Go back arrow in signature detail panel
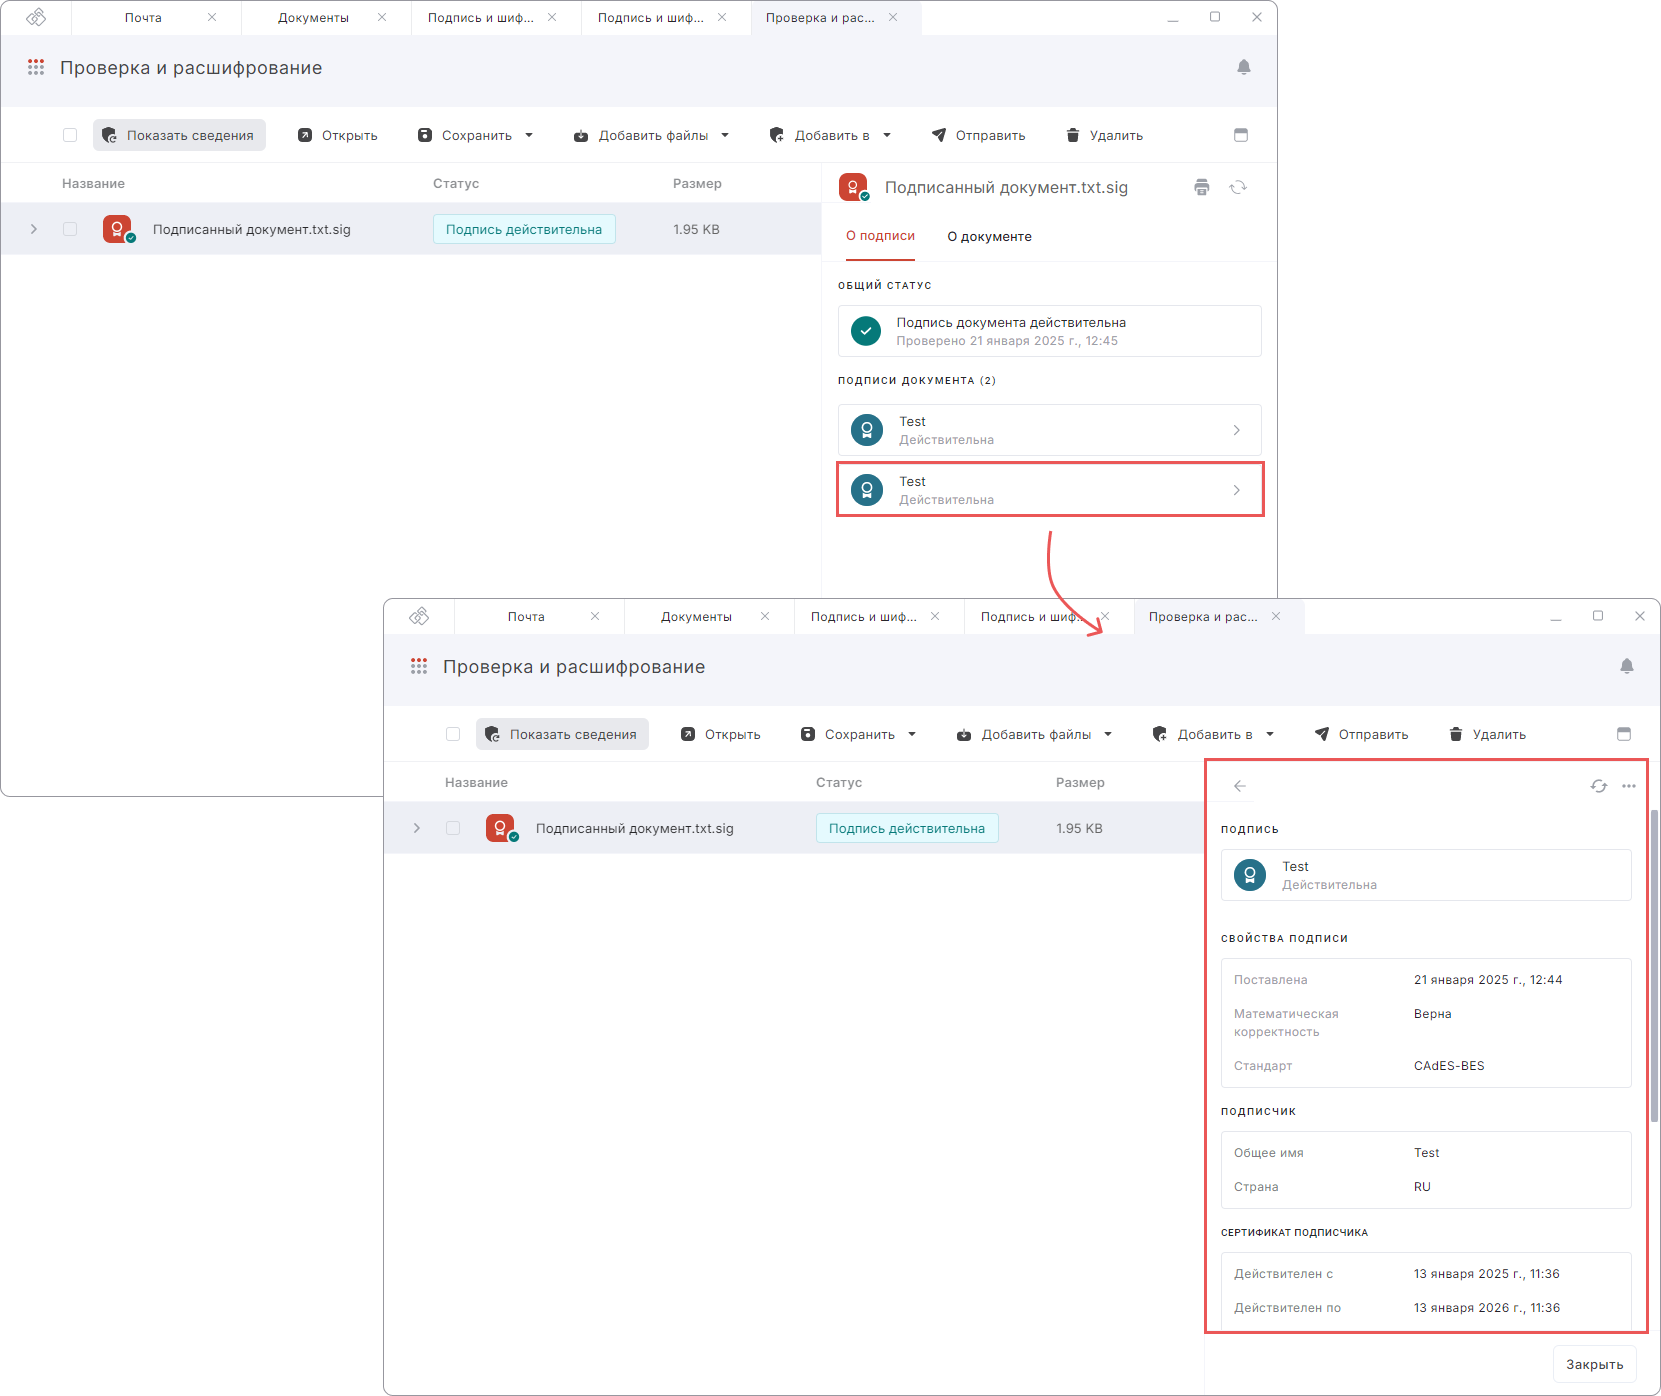This screenshot has width=1661, height=1396. 1240,786
